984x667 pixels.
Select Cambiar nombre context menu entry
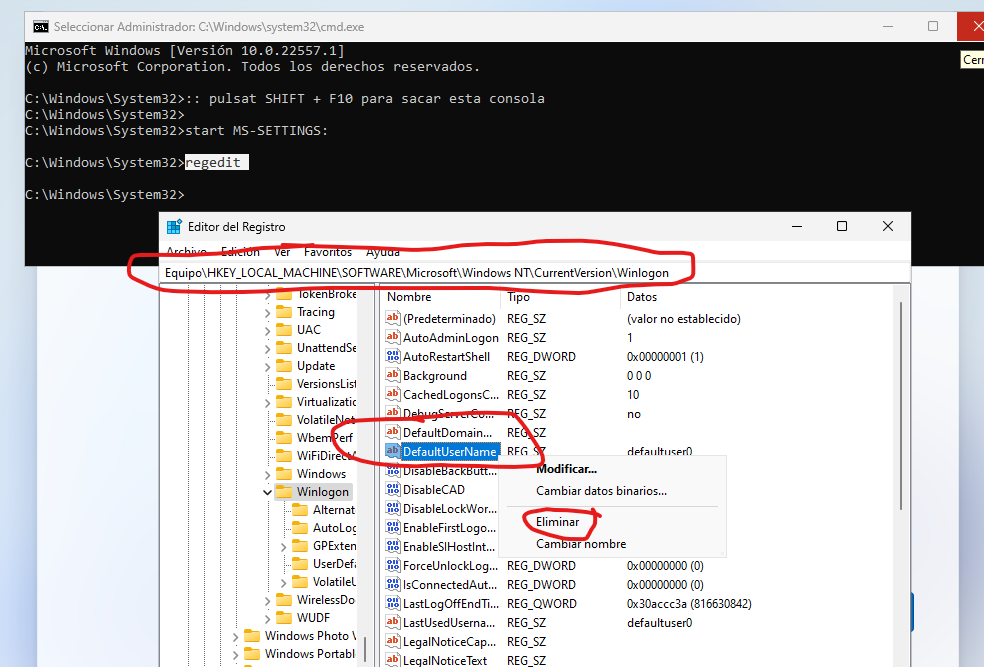(581, 544)
